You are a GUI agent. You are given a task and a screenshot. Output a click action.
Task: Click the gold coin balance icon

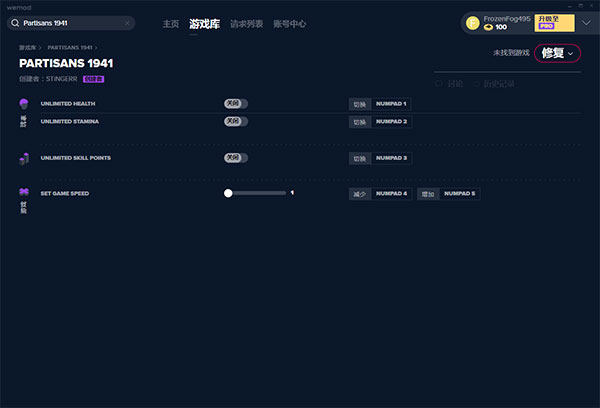488,27
